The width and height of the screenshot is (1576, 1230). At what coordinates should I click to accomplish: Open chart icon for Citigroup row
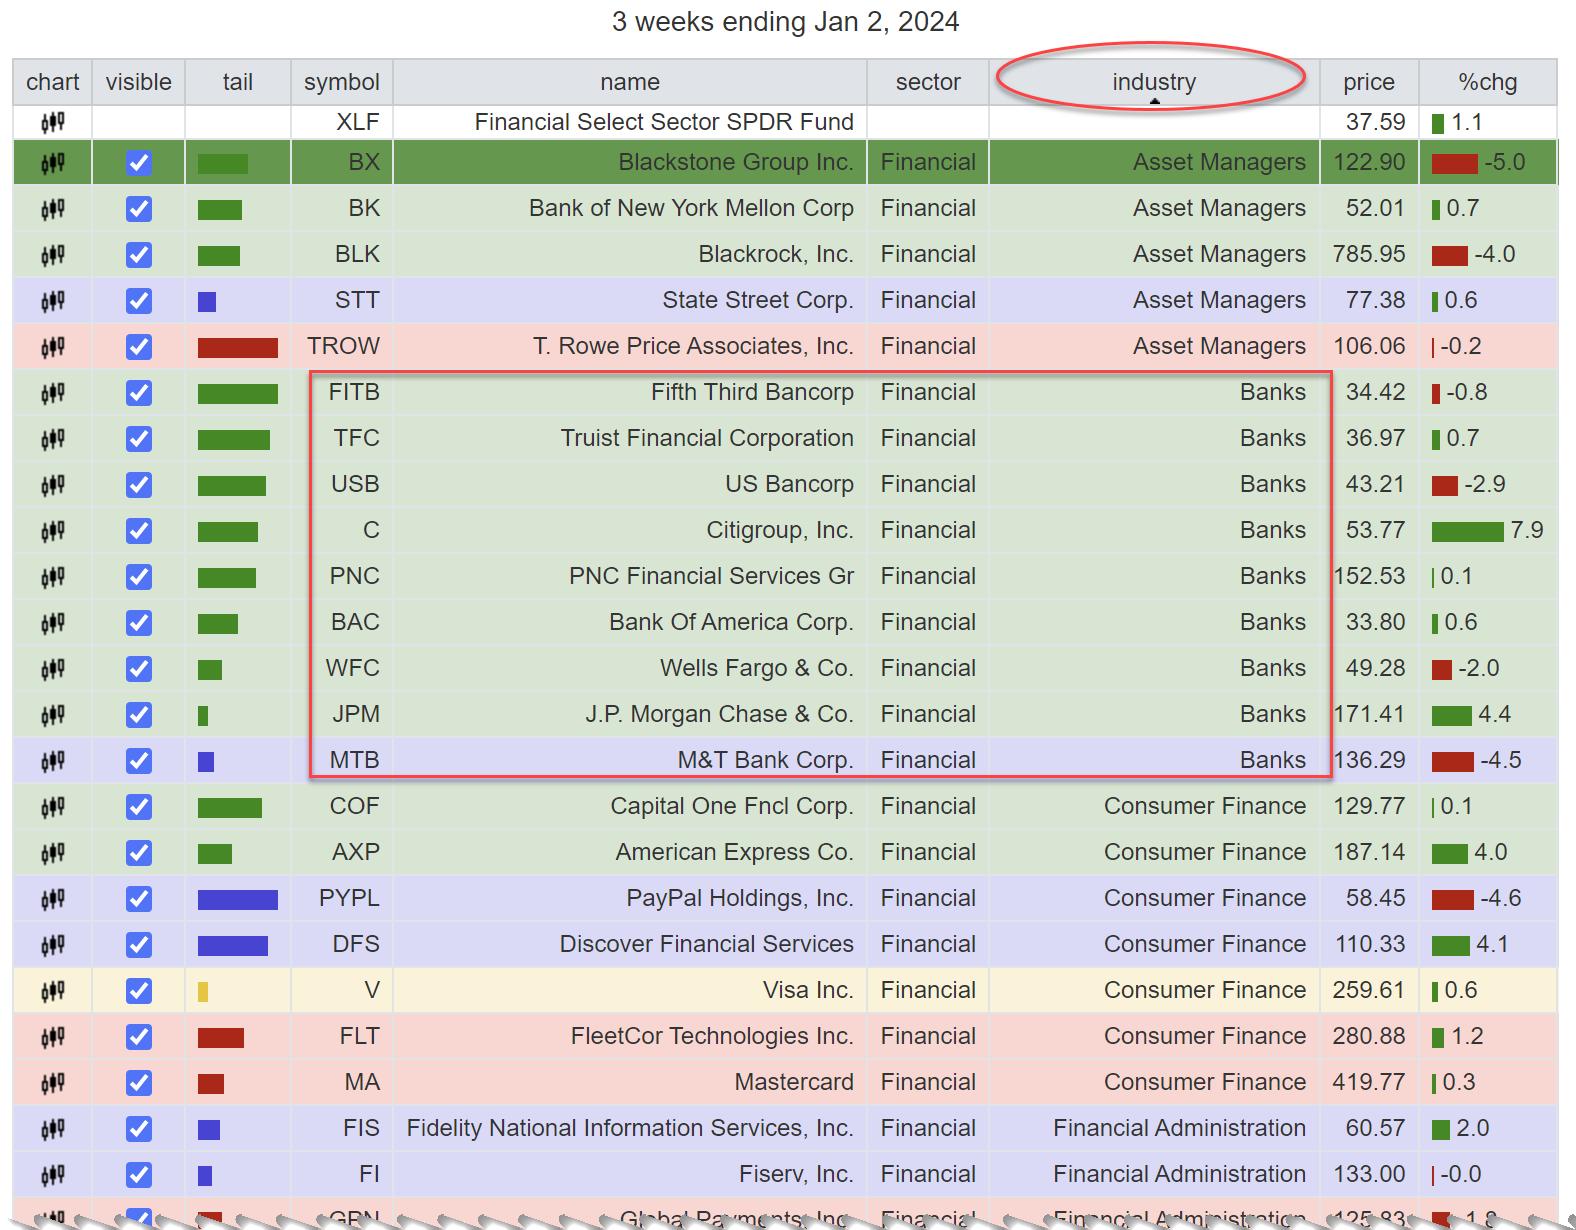pyautogui.click(x=52, y=531)
